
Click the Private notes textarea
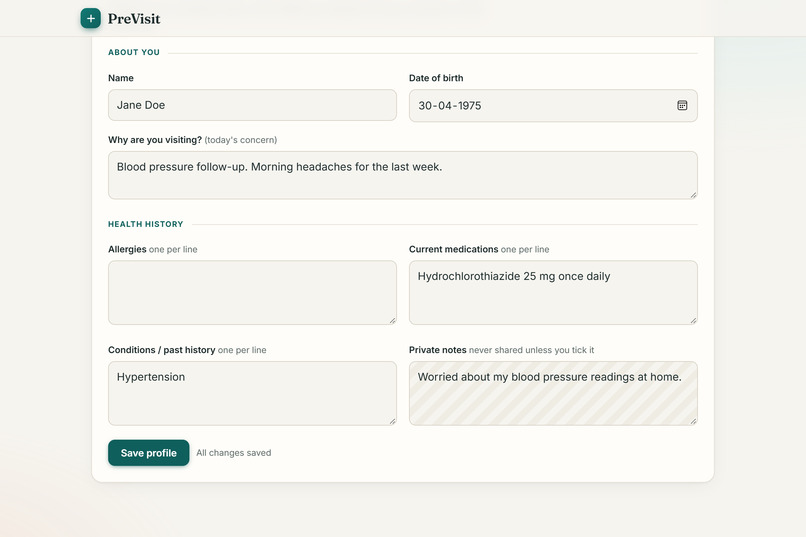(x=553, y=393)
